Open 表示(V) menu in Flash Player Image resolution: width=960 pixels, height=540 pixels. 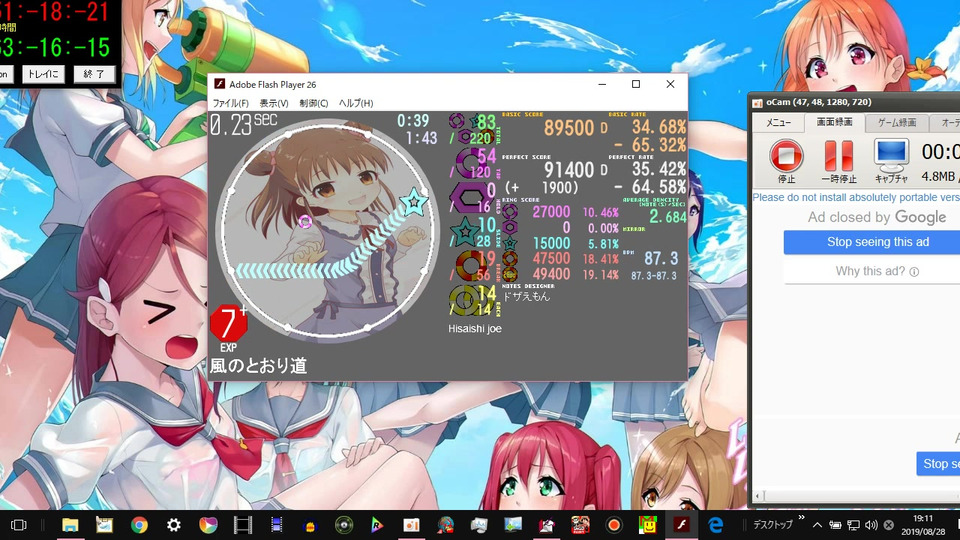(274, 103)
